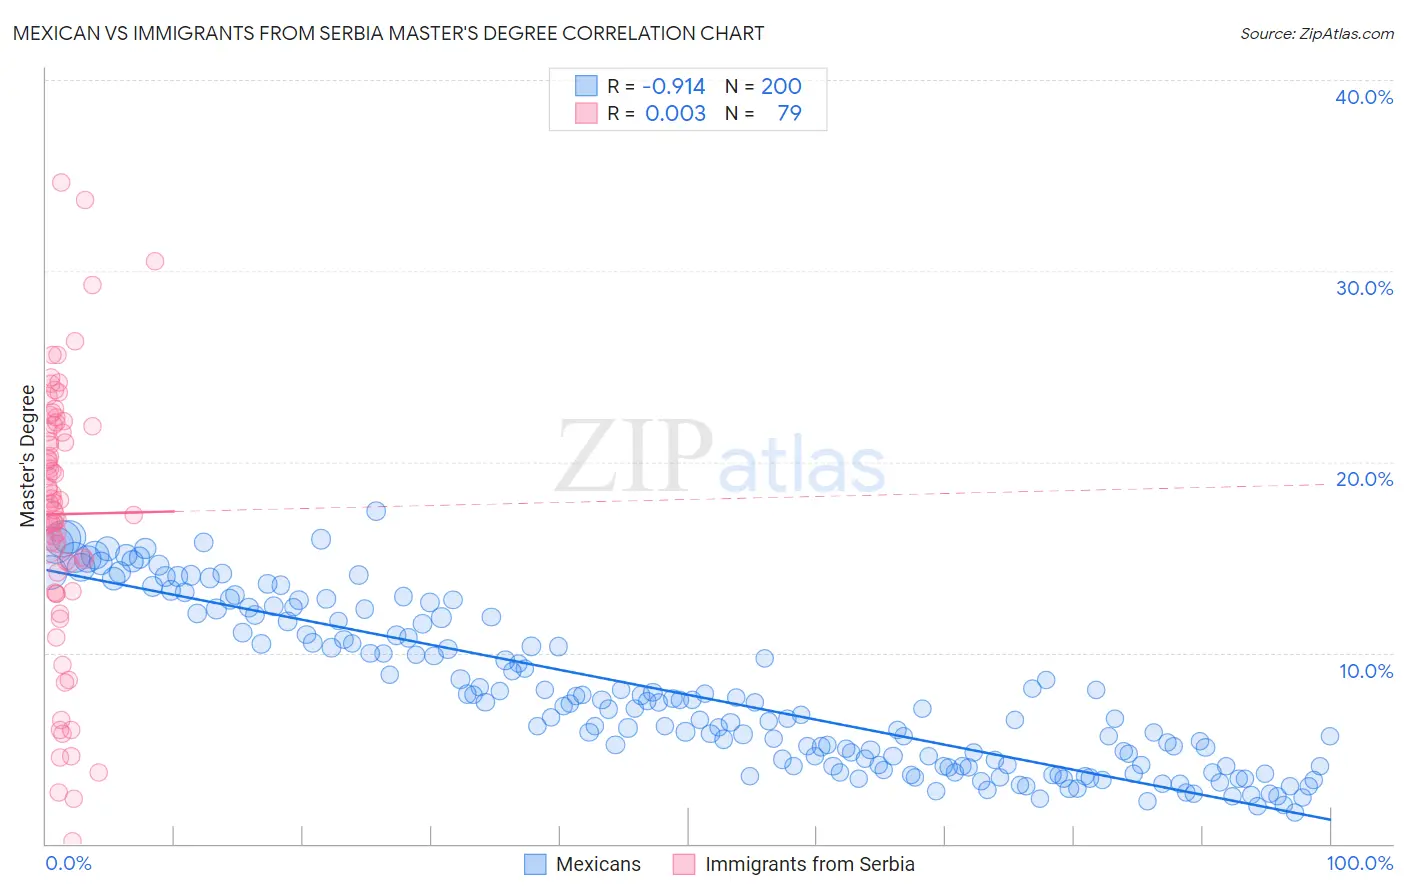Click the R = 0.003 correlation value
Image resolution: width=1406 pixels, height=892 pixels.
(x=656, y=113)
